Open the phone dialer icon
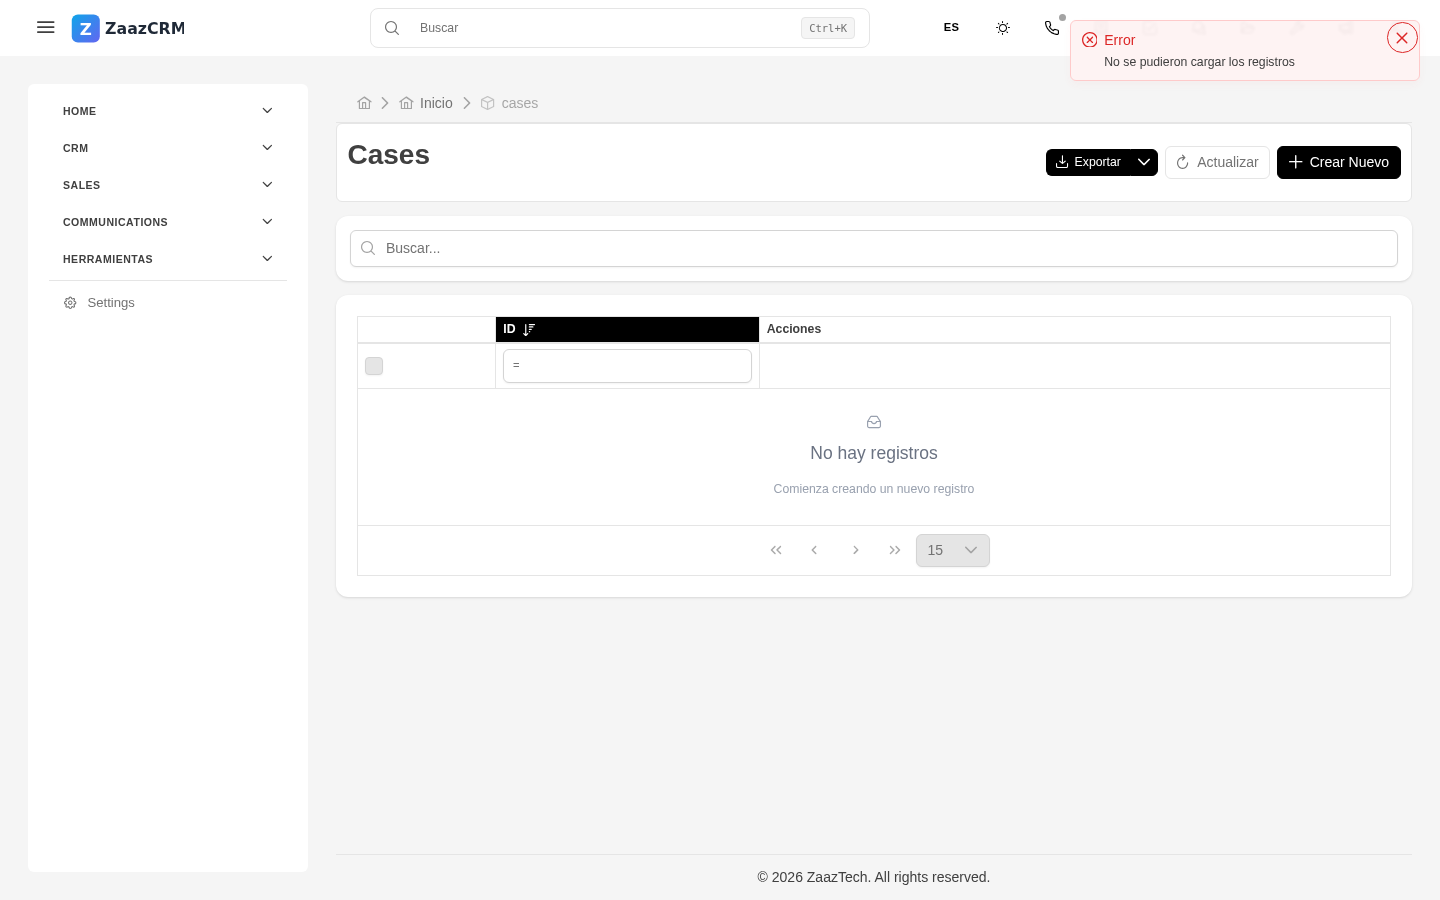This screenshot has height=900, width=1440. coord(1052,28)
